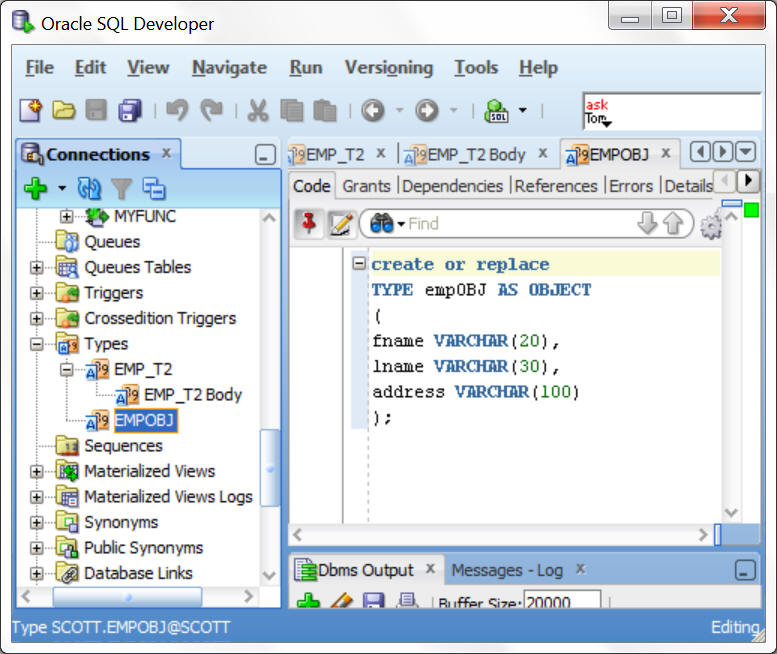Click the Find text input field
The width and height of the screenshot is (777, 654).
pyautogui.click(x=520, y=224)
